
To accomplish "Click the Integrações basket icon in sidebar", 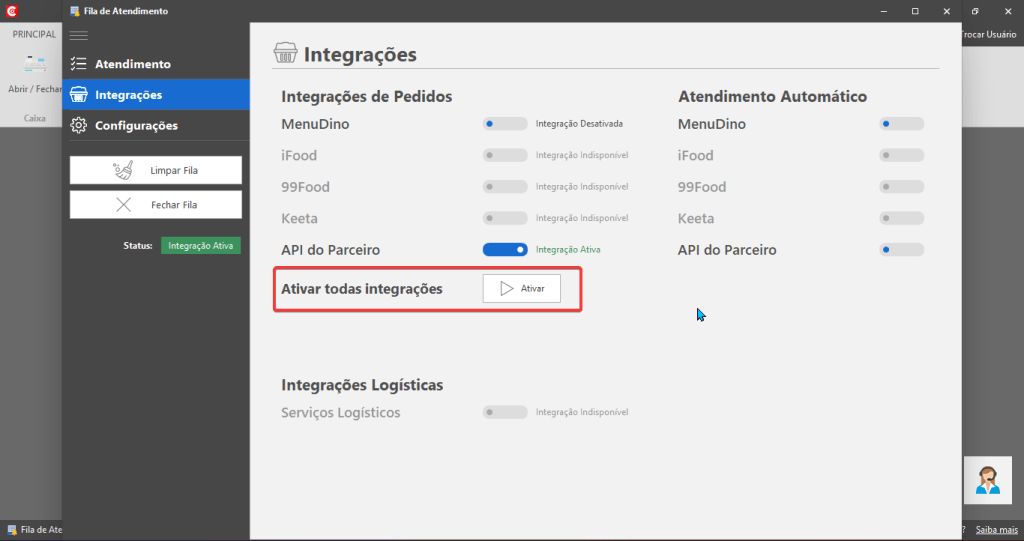I will [x=78, y=95].
